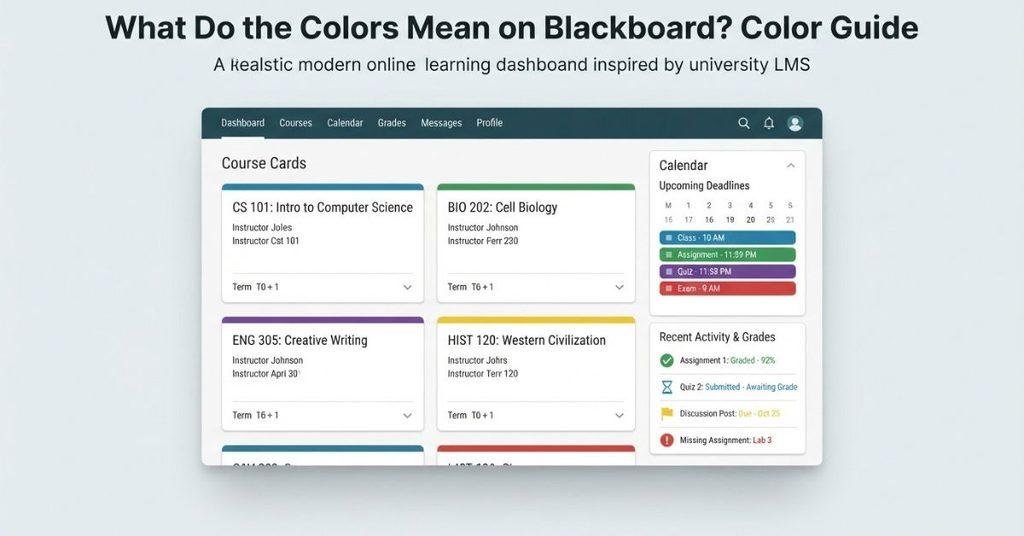Go to the Calendar tab
This screenshot has height=536, width=1024.
click(345, 123)
